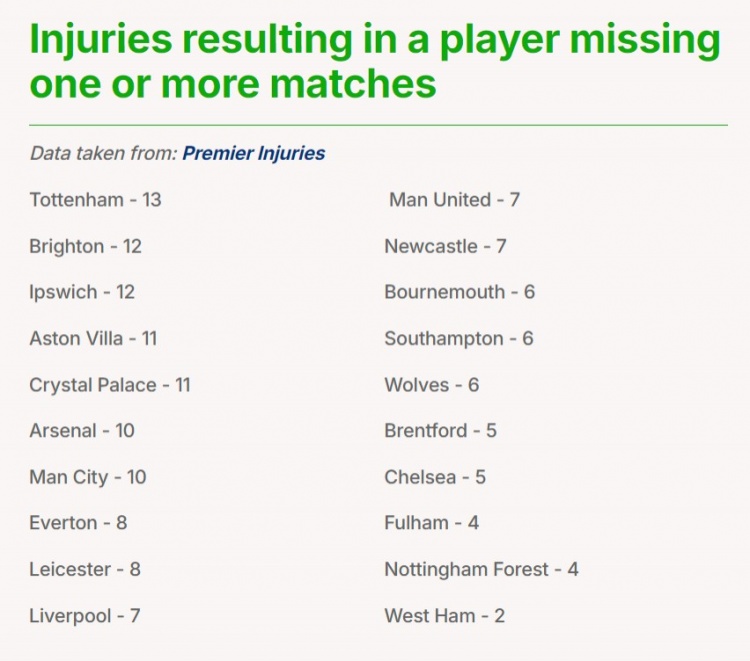
Task: Click the Aston Villa - 11 entry
Action: 93,339
